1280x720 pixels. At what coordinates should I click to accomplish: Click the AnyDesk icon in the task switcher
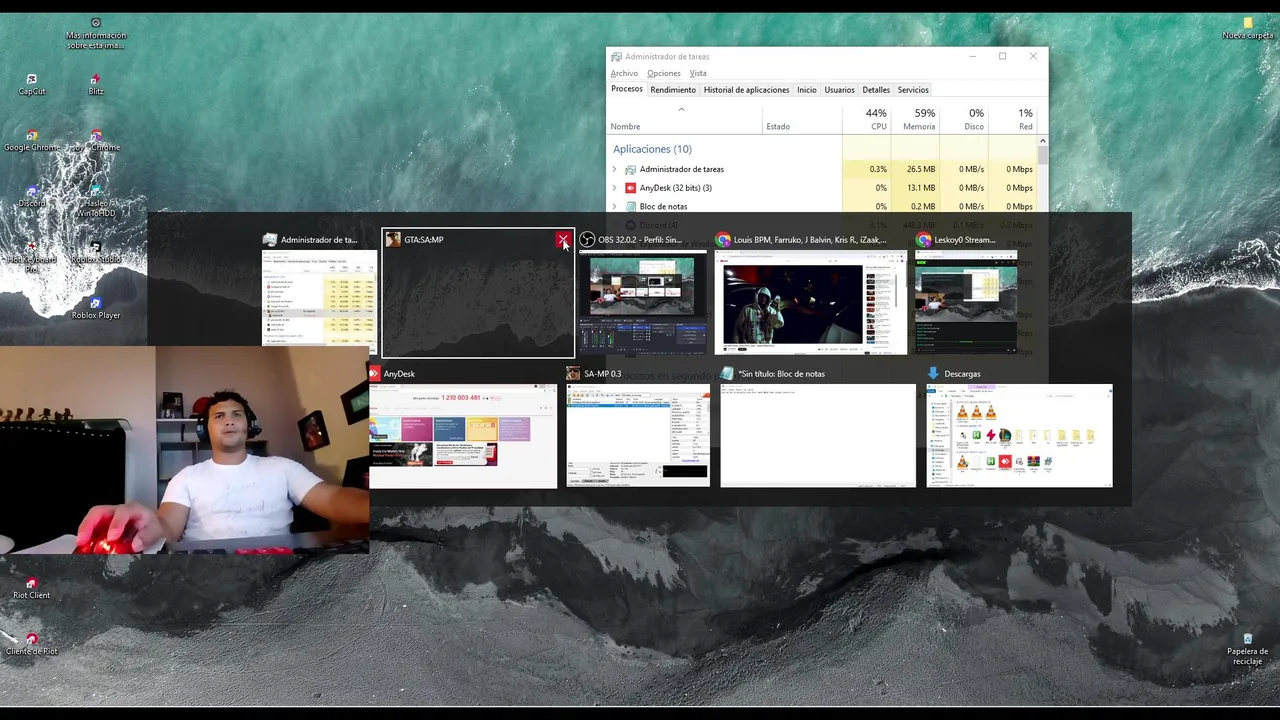[x=375, y=374]
